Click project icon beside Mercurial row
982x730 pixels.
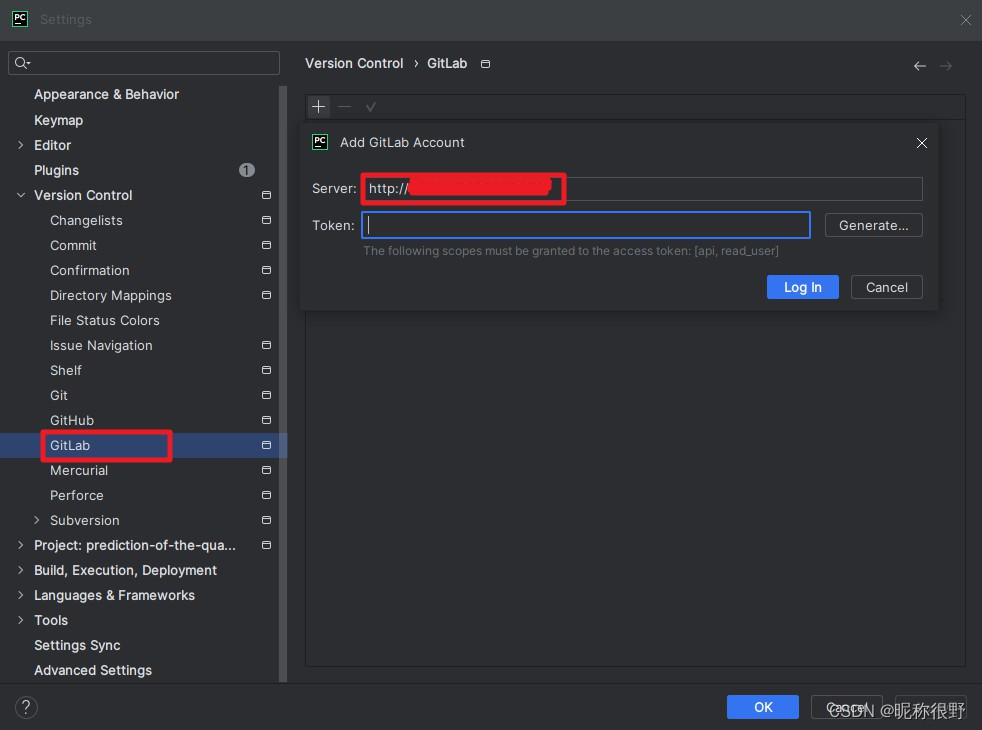coord(266,470)
